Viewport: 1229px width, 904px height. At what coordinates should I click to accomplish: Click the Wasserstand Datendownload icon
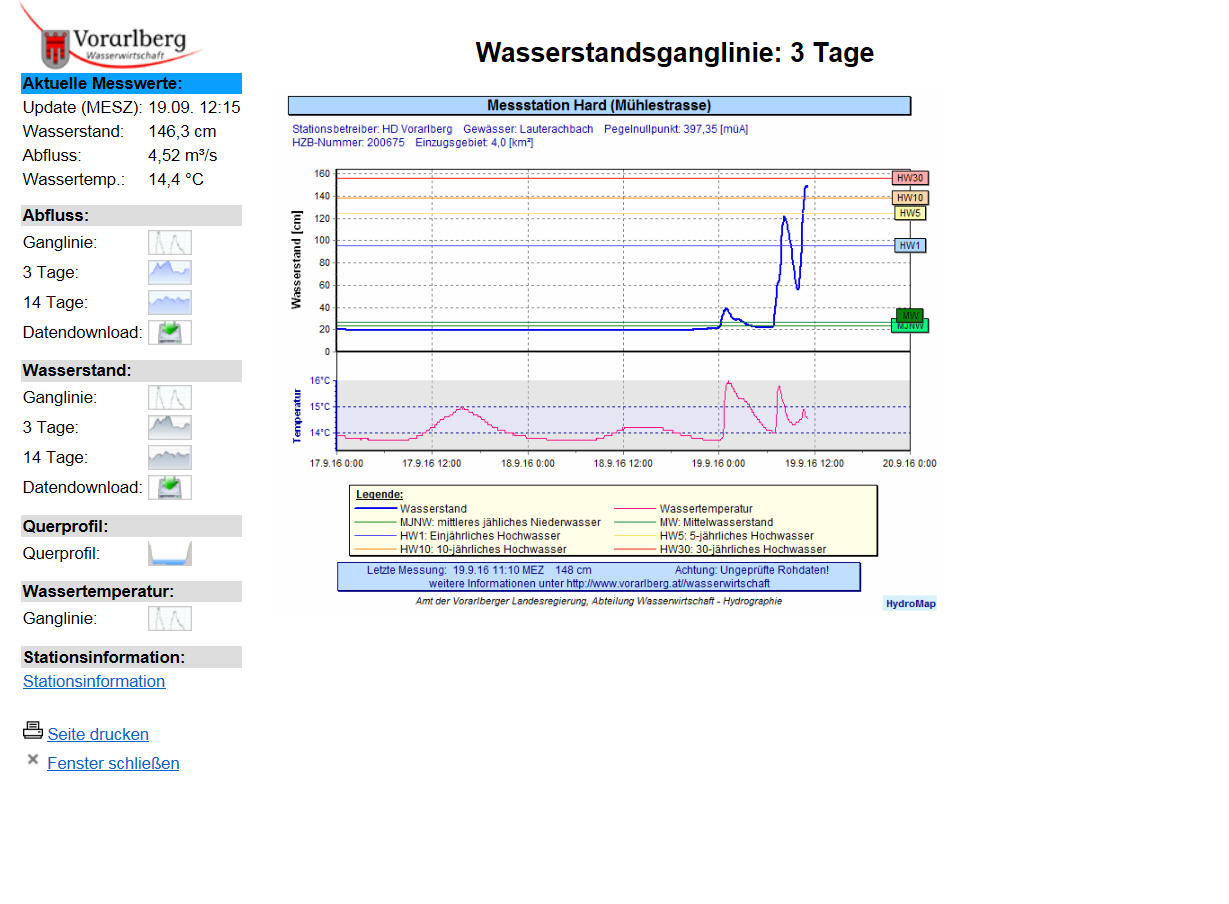tap(170, 487)
